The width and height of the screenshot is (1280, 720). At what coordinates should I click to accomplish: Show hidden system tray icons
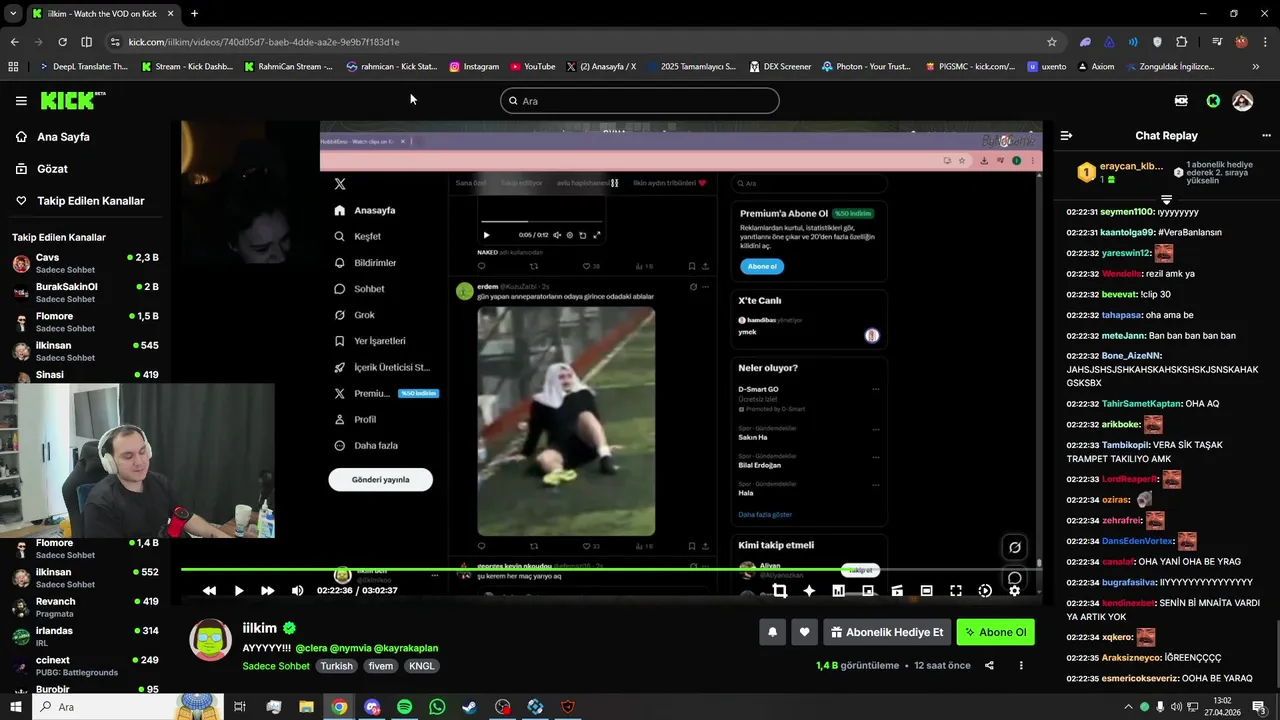1129,707
